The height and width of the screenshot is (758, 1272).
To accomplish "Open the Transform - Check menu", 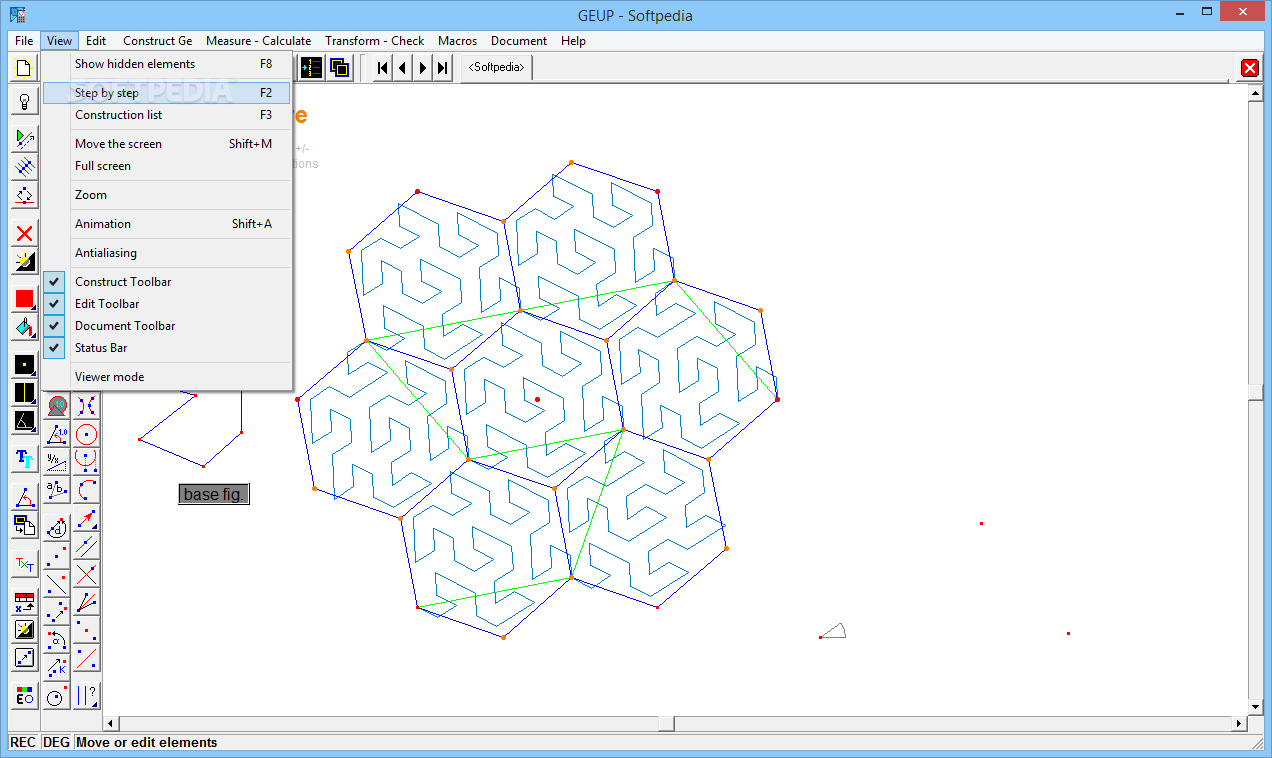I will click(x=375, y=41).
